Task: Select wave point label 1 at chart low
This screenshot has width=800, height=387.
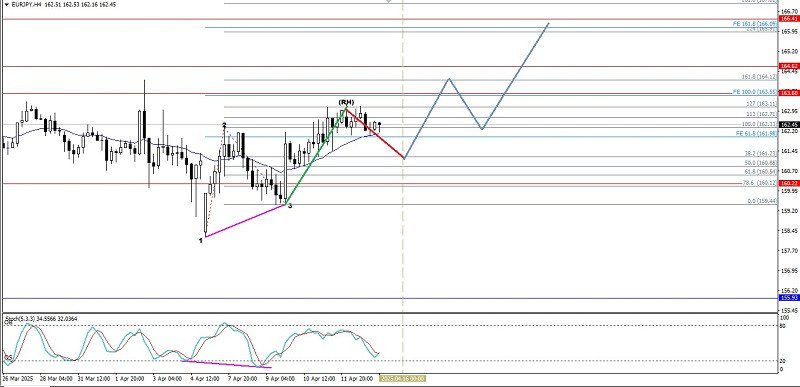Action: click(201, 240)
